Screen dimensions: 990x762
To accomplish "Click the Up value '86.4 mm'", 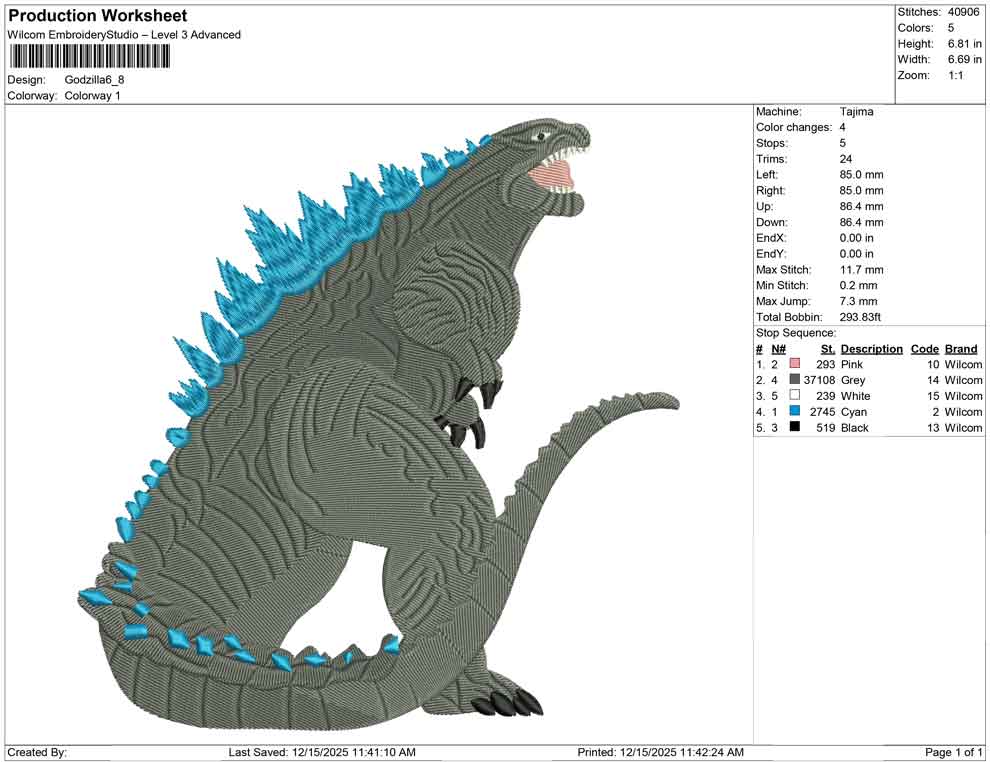I will [x=862, y=206].
